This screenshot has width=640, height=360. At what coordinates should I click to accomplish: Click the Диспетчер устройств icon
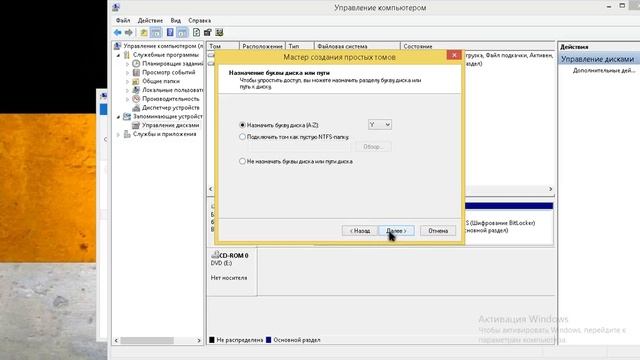click(136, 108)
